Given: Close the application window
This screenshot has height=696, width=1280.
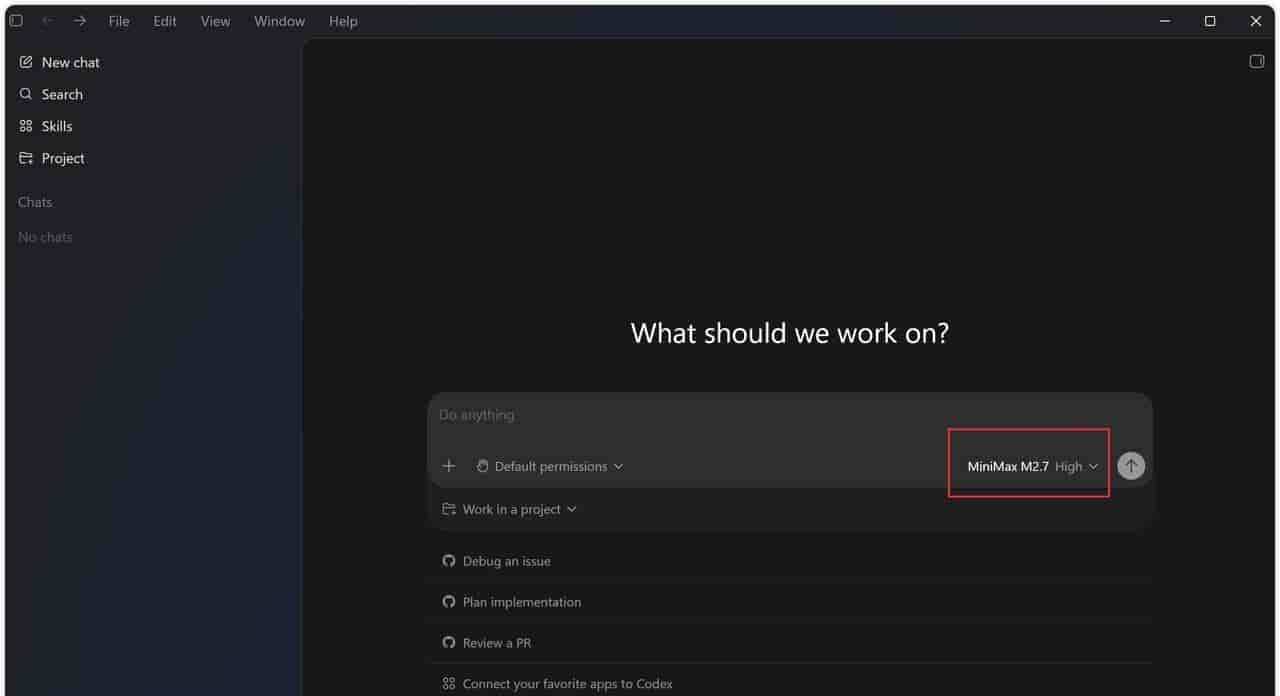Looking at the screenshot, I should 1256,21.
